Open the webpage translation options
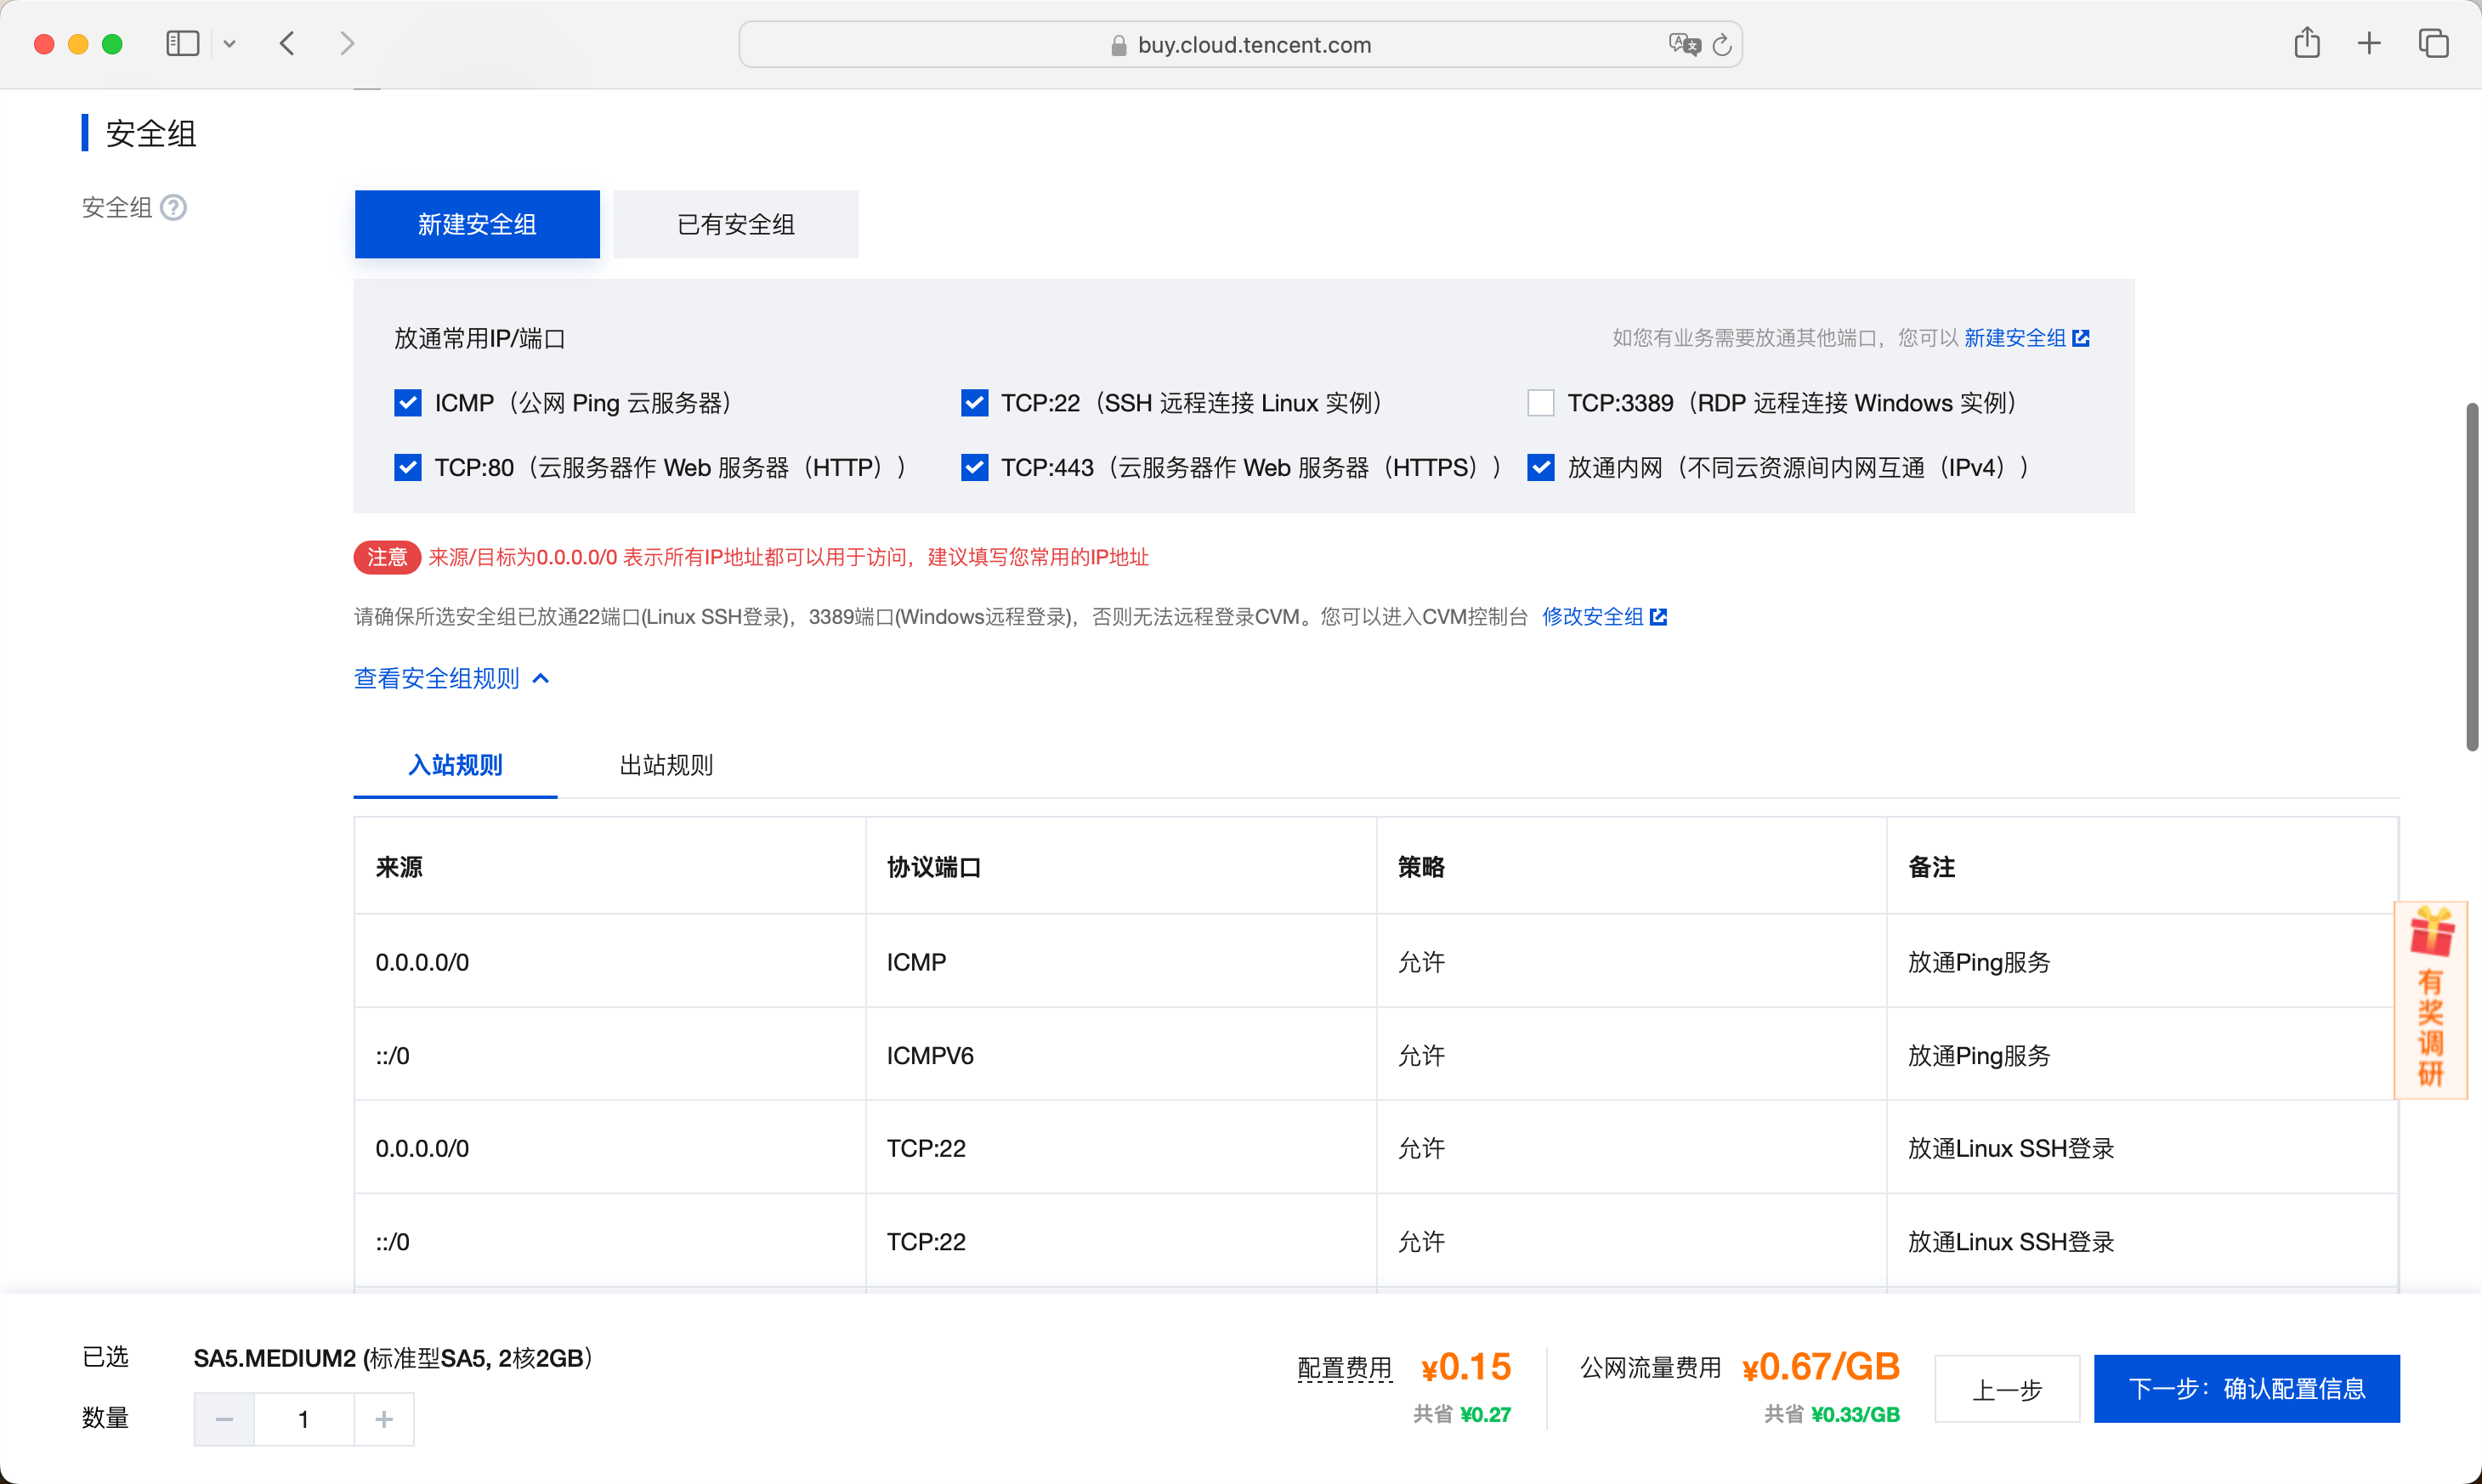The image size is (2482, 1484). click(x=1685, y=44)
